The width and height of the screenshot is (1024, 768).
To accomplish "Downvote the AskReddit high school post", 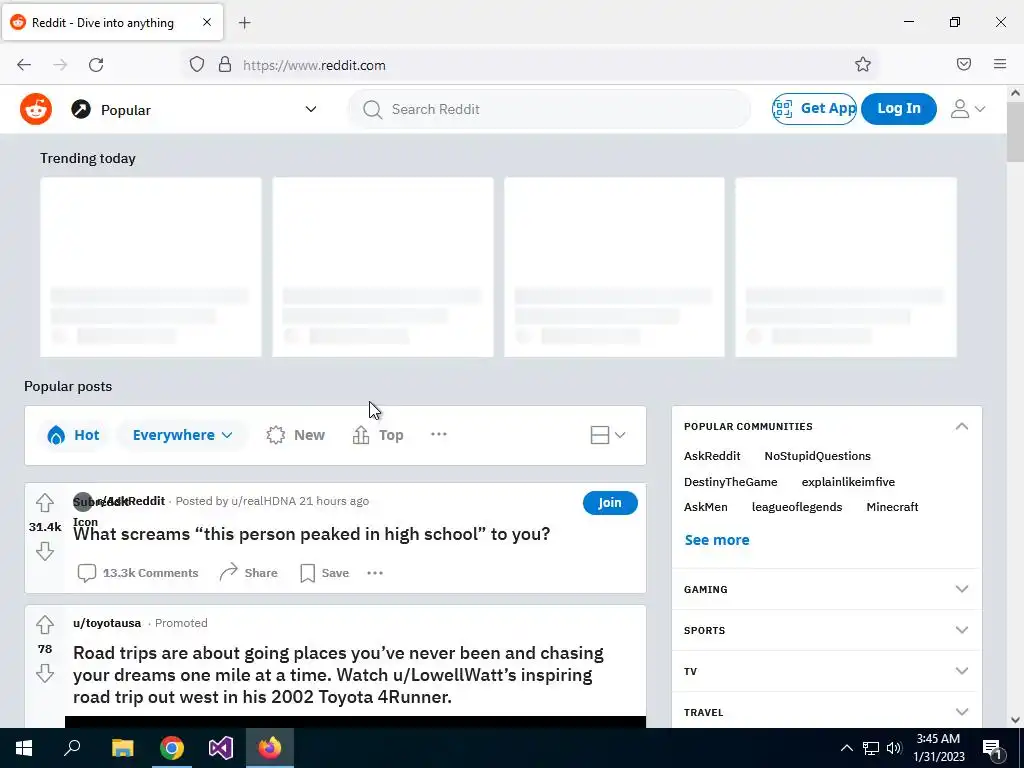I will click(x=44, y=551).
